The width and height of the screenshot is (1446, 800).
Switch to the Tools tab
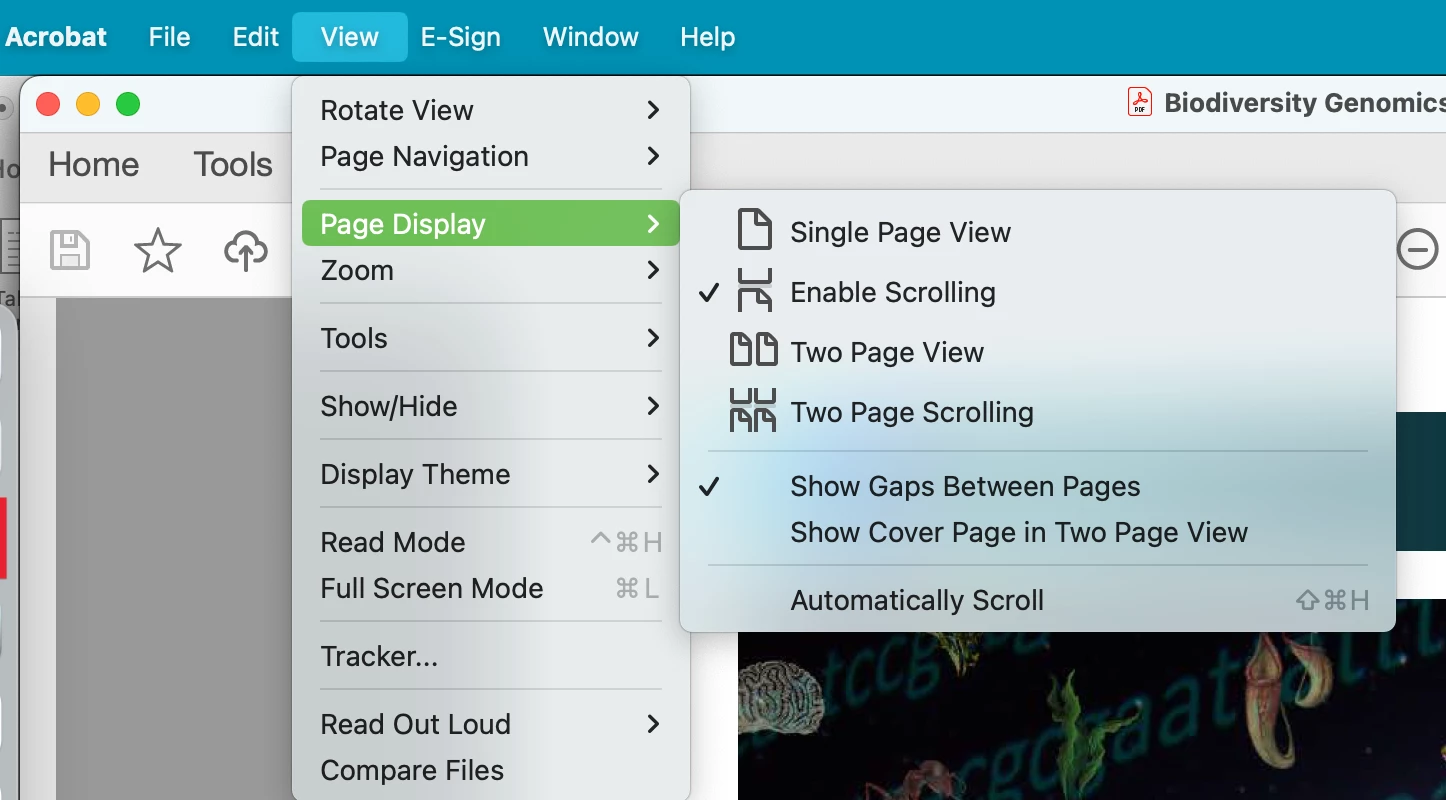coord(233,164)
